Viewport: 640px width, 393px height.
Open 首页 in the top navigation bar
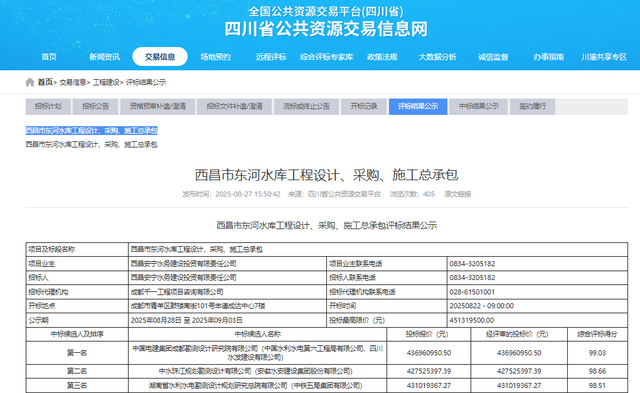coord(49,57)
